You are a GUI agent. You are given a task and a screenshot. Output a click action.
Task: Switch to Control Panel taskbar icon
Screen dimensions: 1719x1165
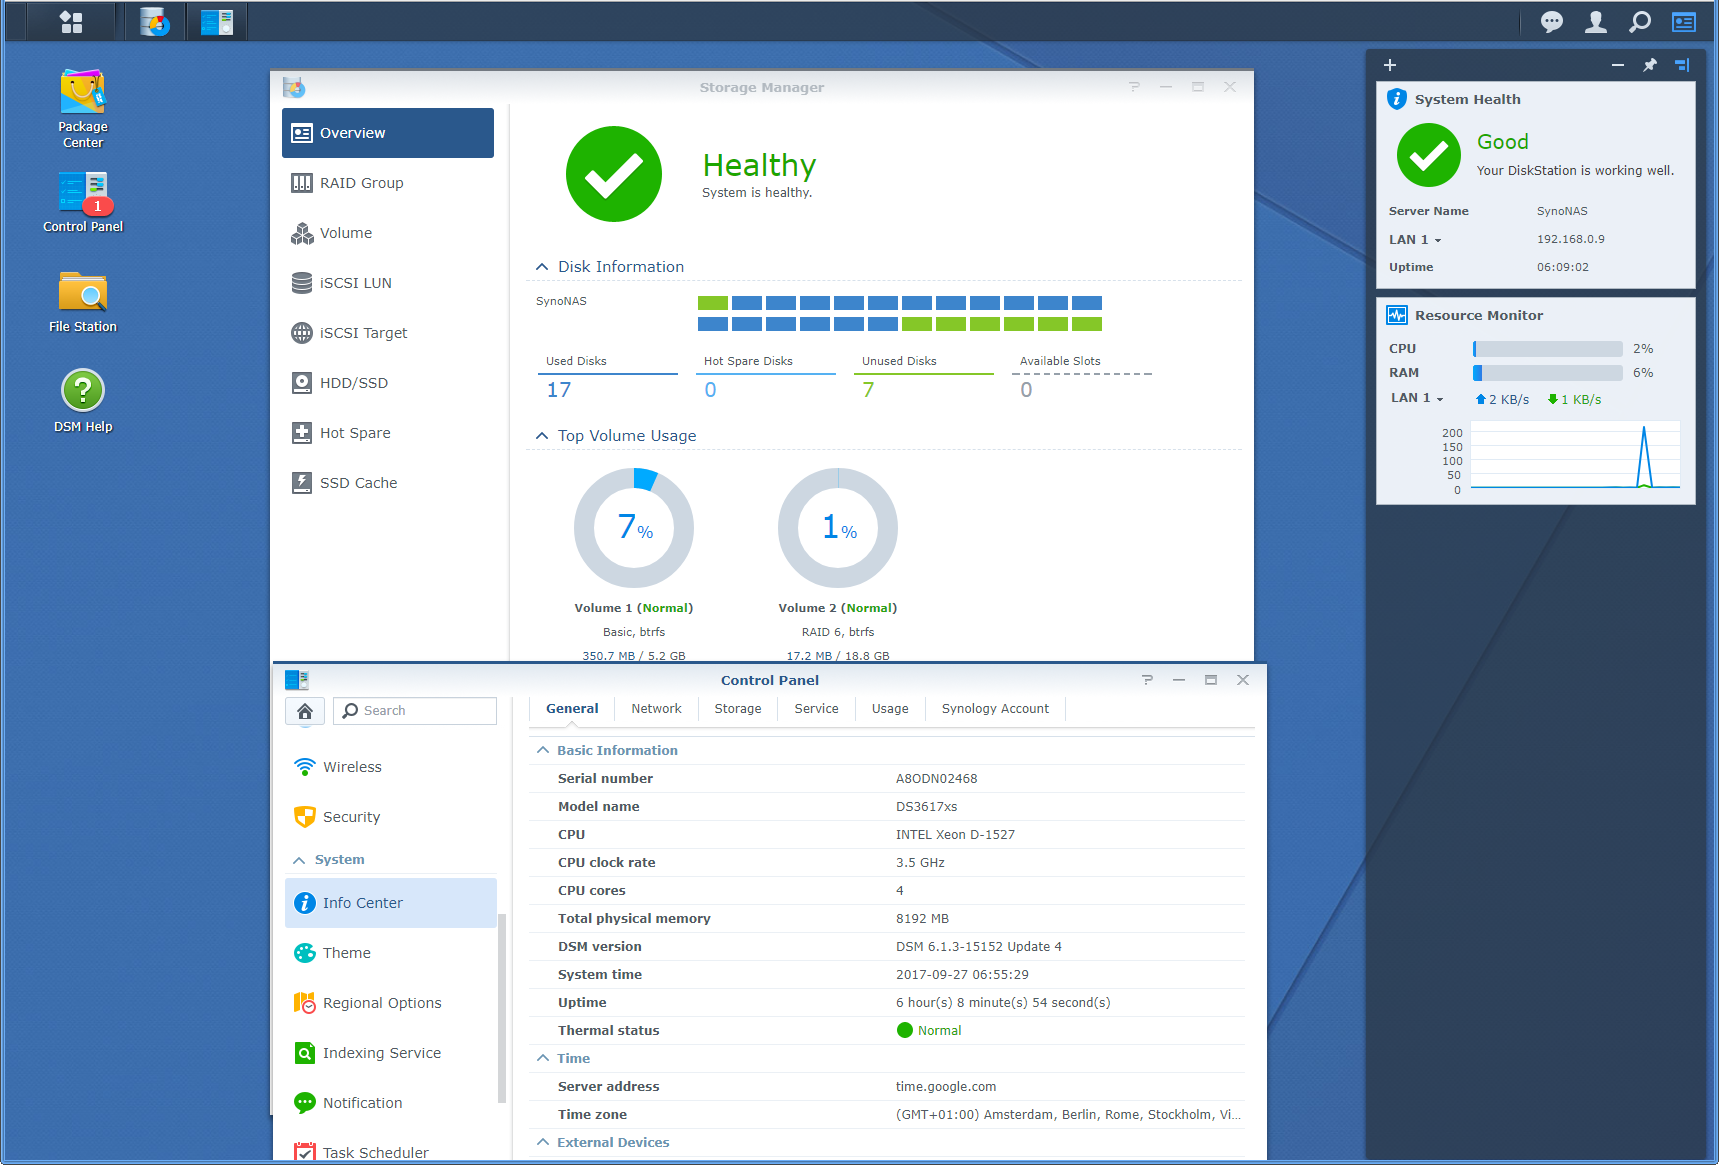(216, 21)
